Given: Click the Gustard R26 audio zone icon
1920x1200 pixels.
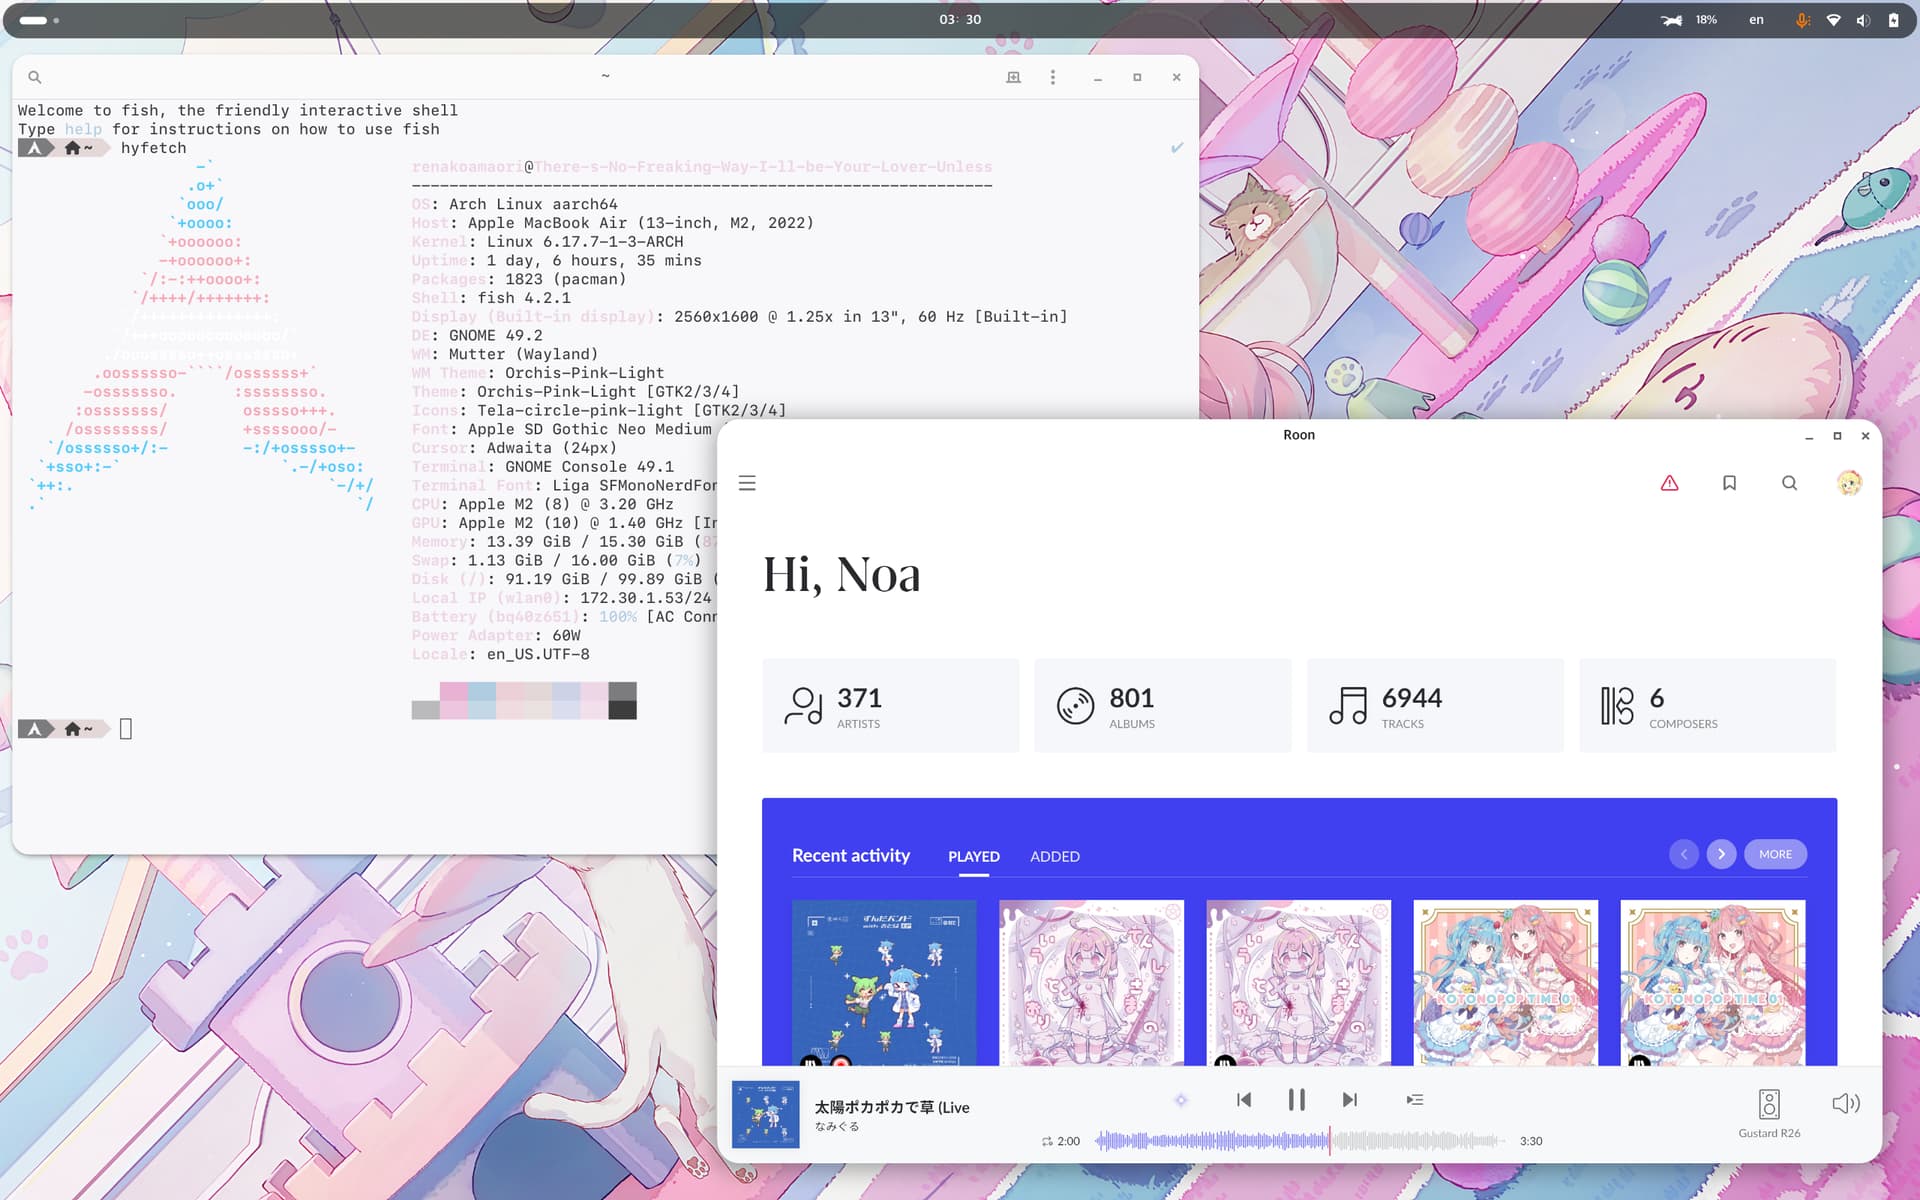Looking at the screenshot, I should 1768,1104.
